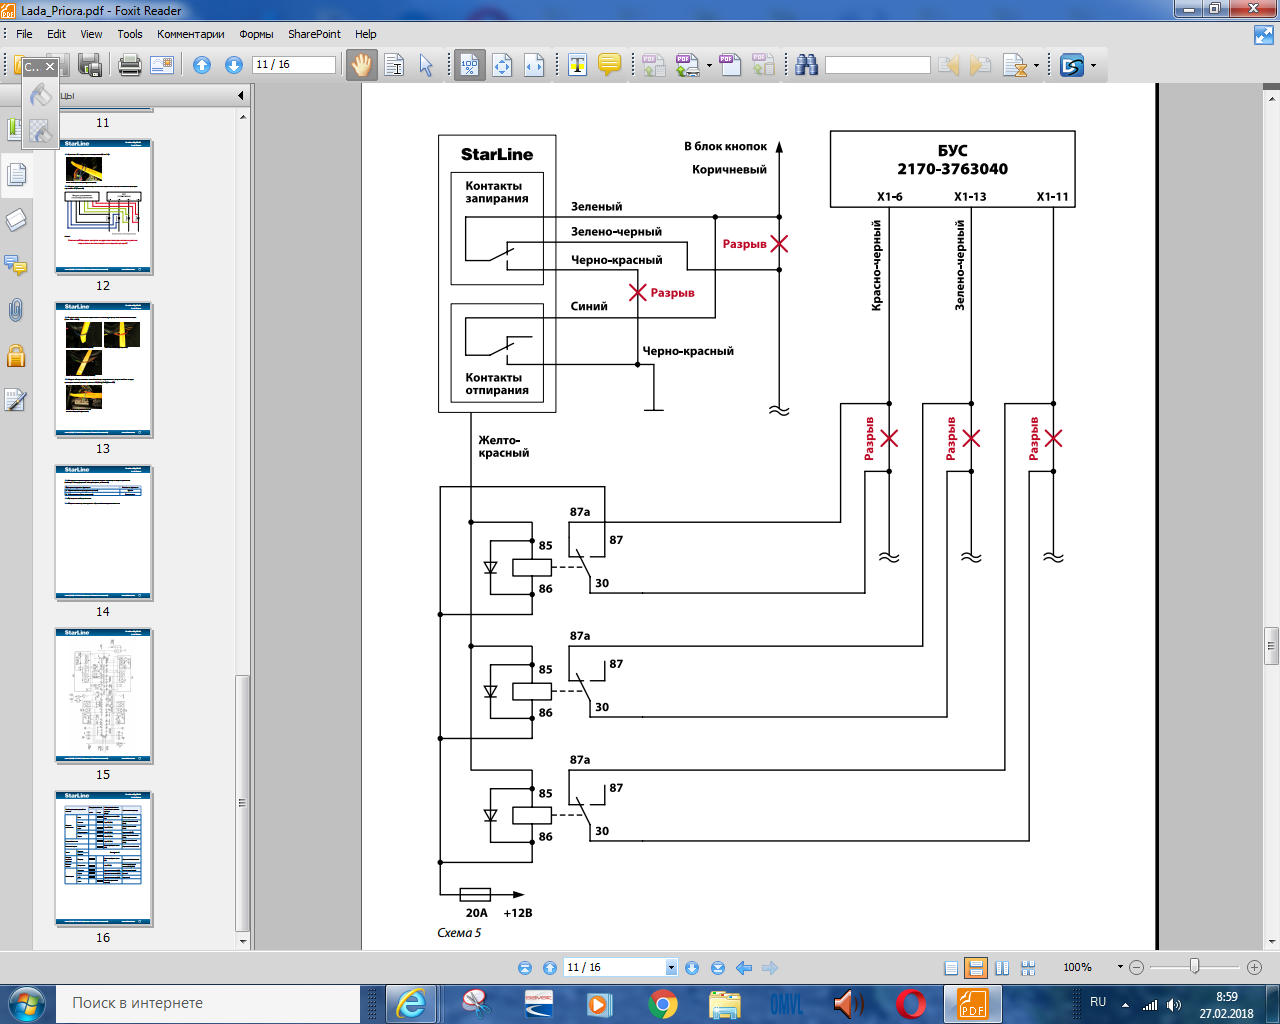Open the View menu
The height and width of the screenshot is (1024, 1280).
pos(91,34)
